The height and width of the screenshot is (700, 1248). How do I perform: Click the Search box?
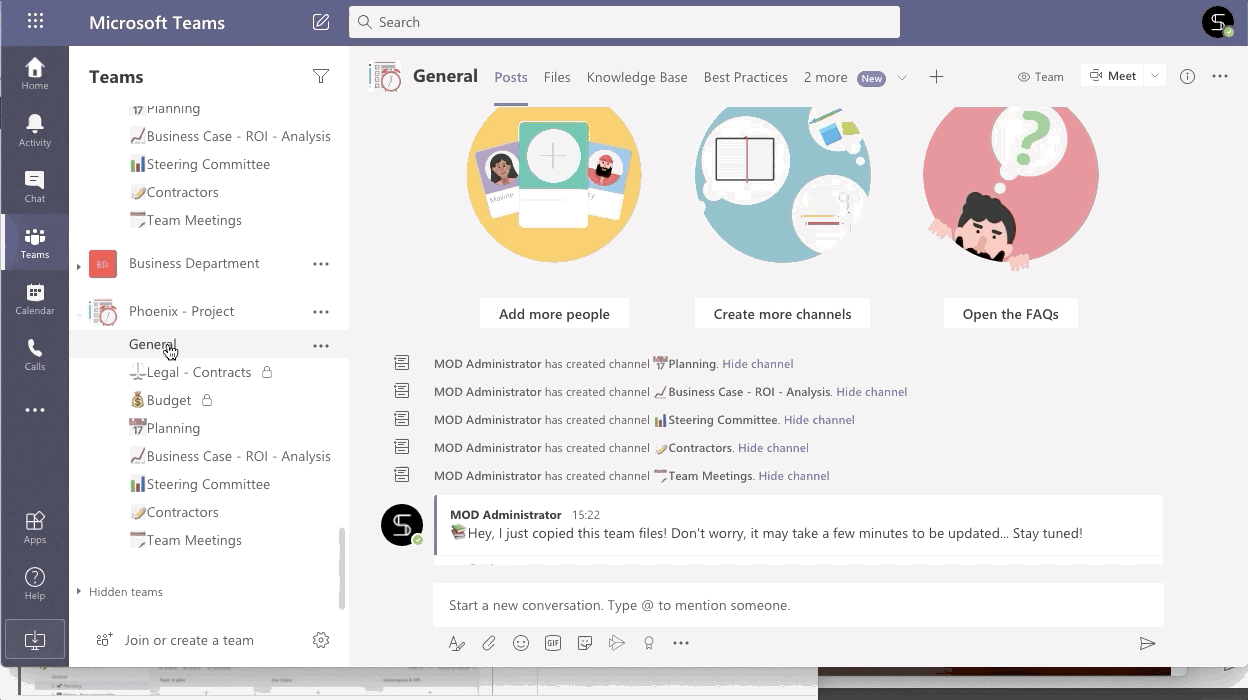[624, 22]
